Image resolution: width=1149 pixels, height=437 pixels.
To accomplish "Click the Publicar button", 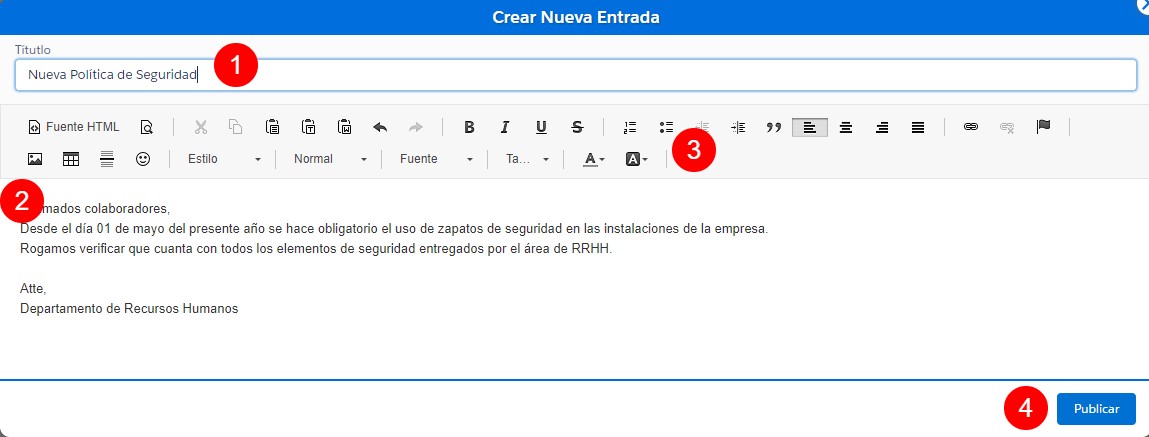I will point(1096,409).
